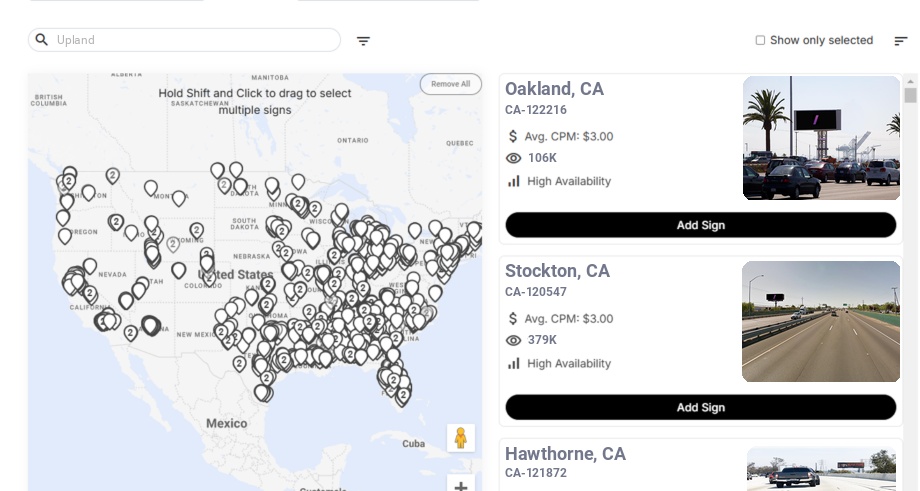Click Stockton impressions eye icon
Viewport: 920px width, 491px height.
pyautogui.click(x=514, y=340)
